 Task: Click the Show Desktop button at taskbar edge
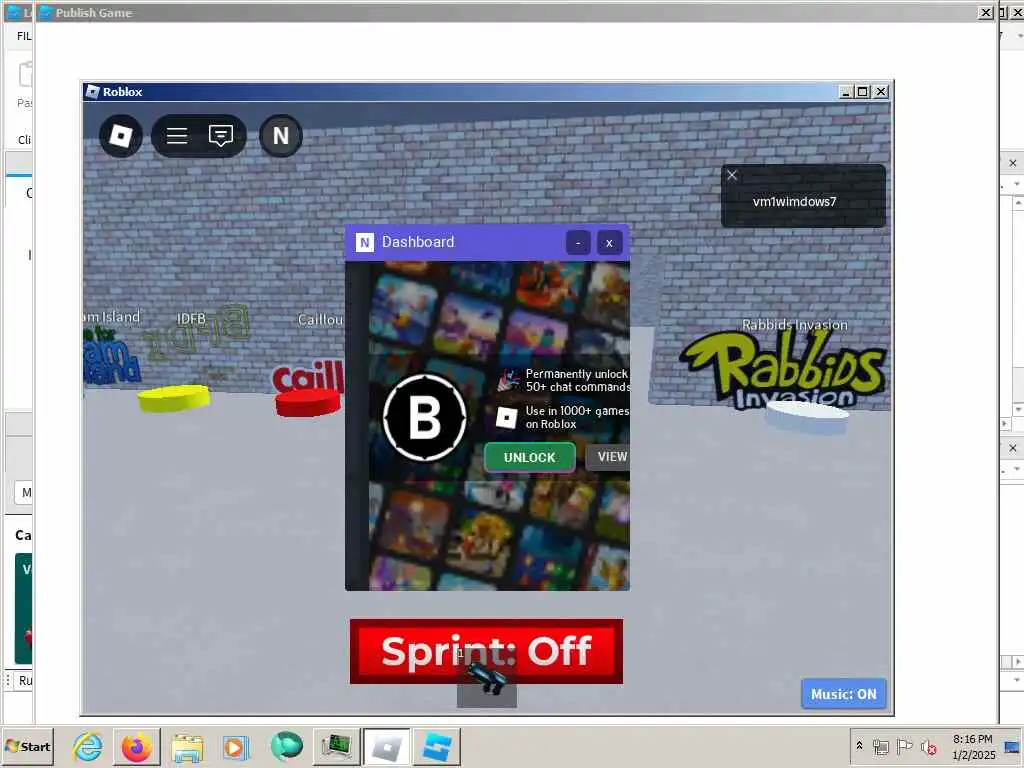pos(1013,746)
